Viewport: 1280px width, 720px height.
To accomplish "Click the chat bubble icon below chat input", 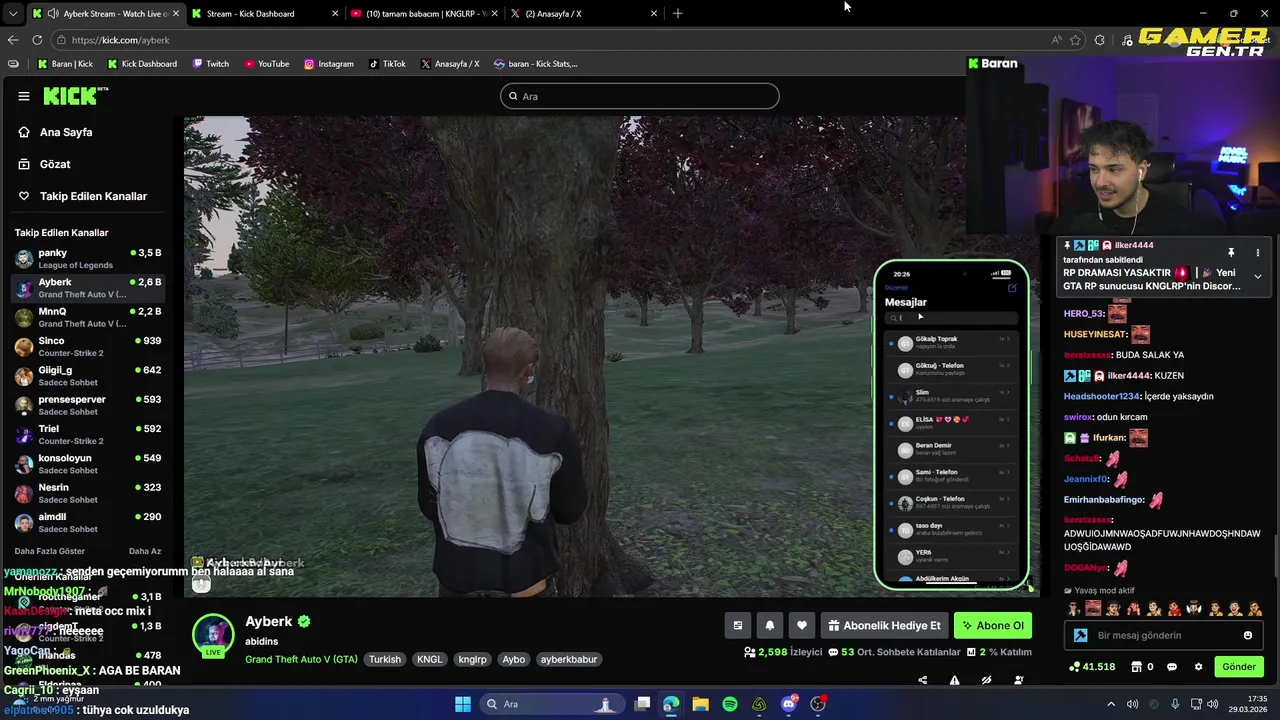I will pyautogui.click(x=1172, y=667).
